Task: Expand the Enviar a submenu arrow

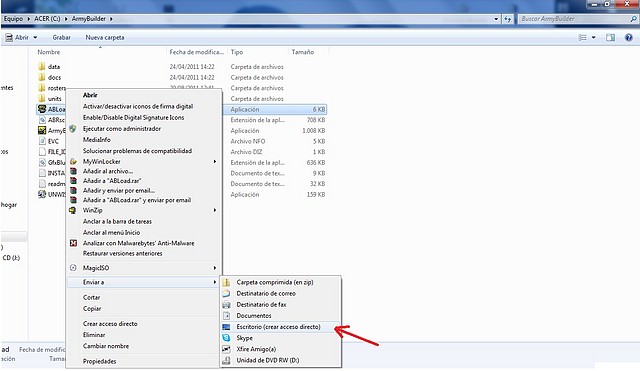Action: click(x=215, y=282)
